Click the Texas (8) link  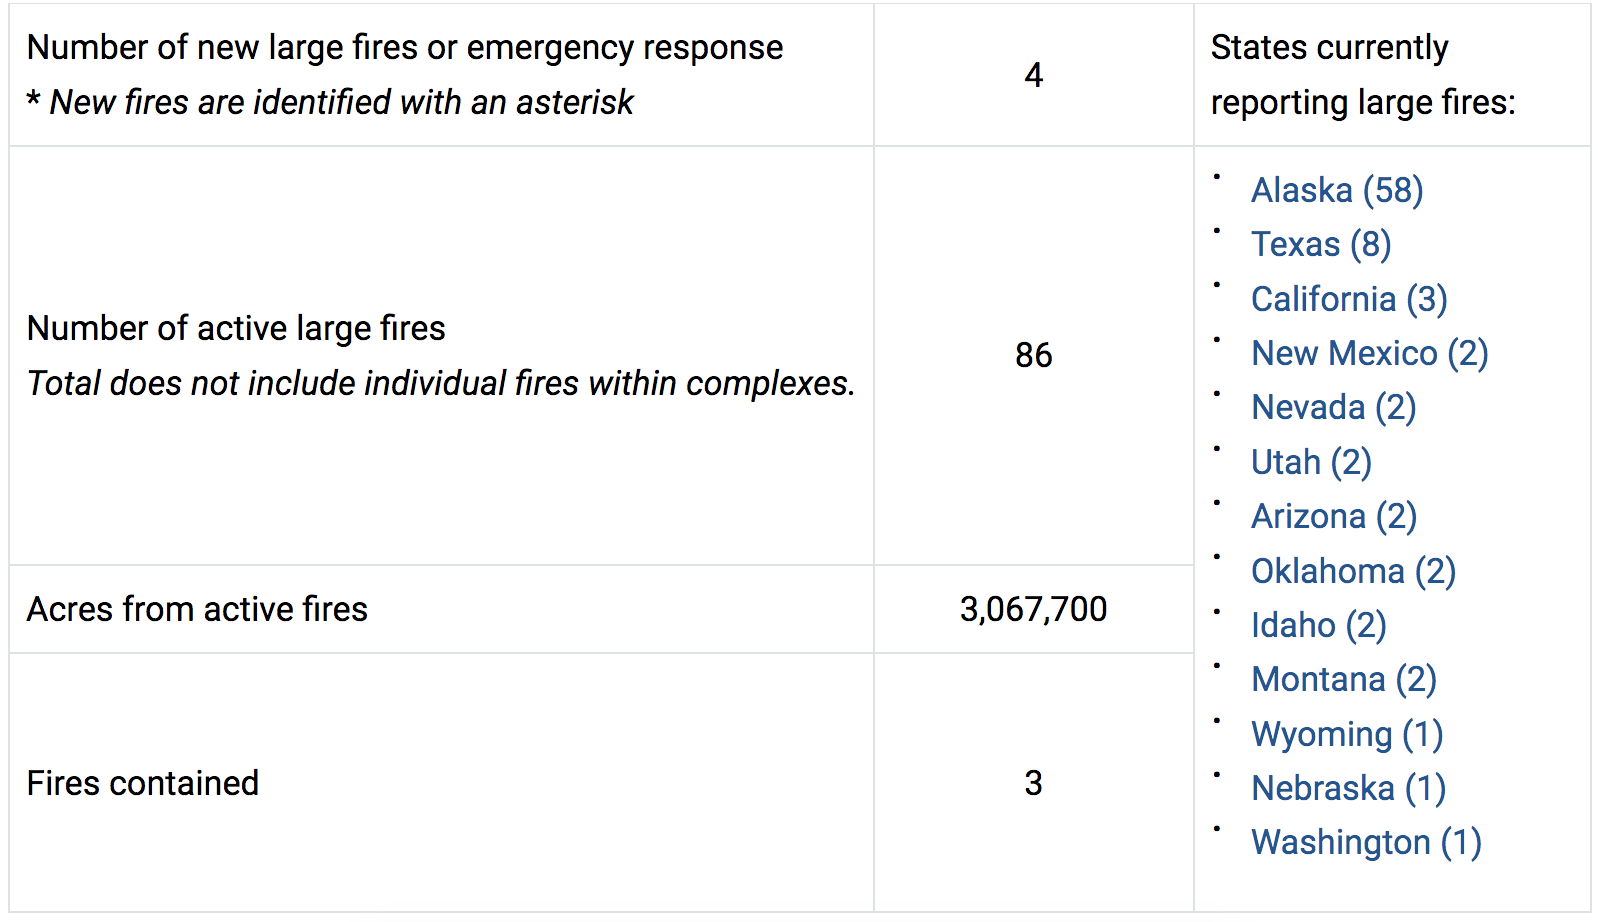coord(1320,244)
